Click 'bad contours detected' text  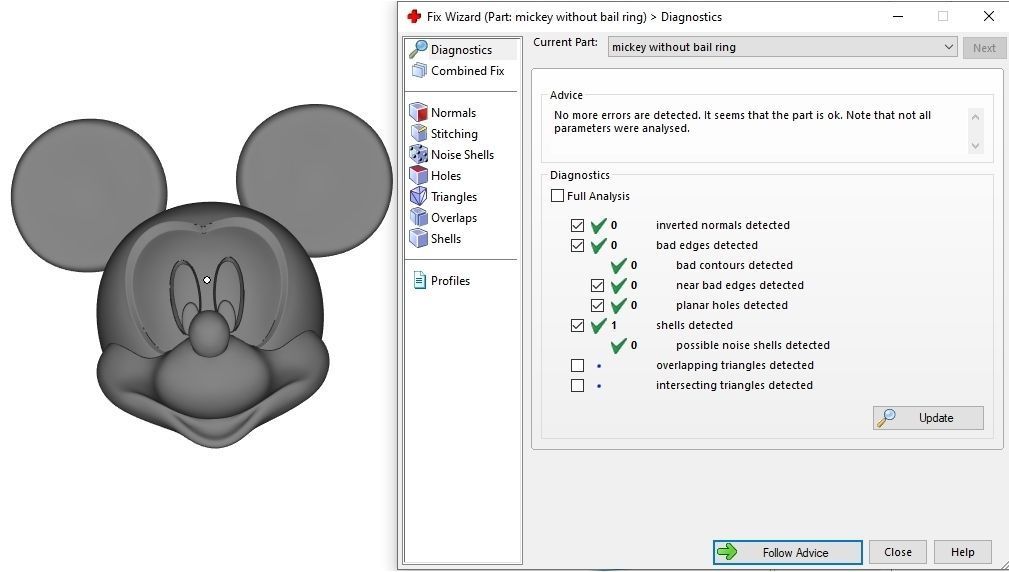pyautogui.click(x=734, y=265)
